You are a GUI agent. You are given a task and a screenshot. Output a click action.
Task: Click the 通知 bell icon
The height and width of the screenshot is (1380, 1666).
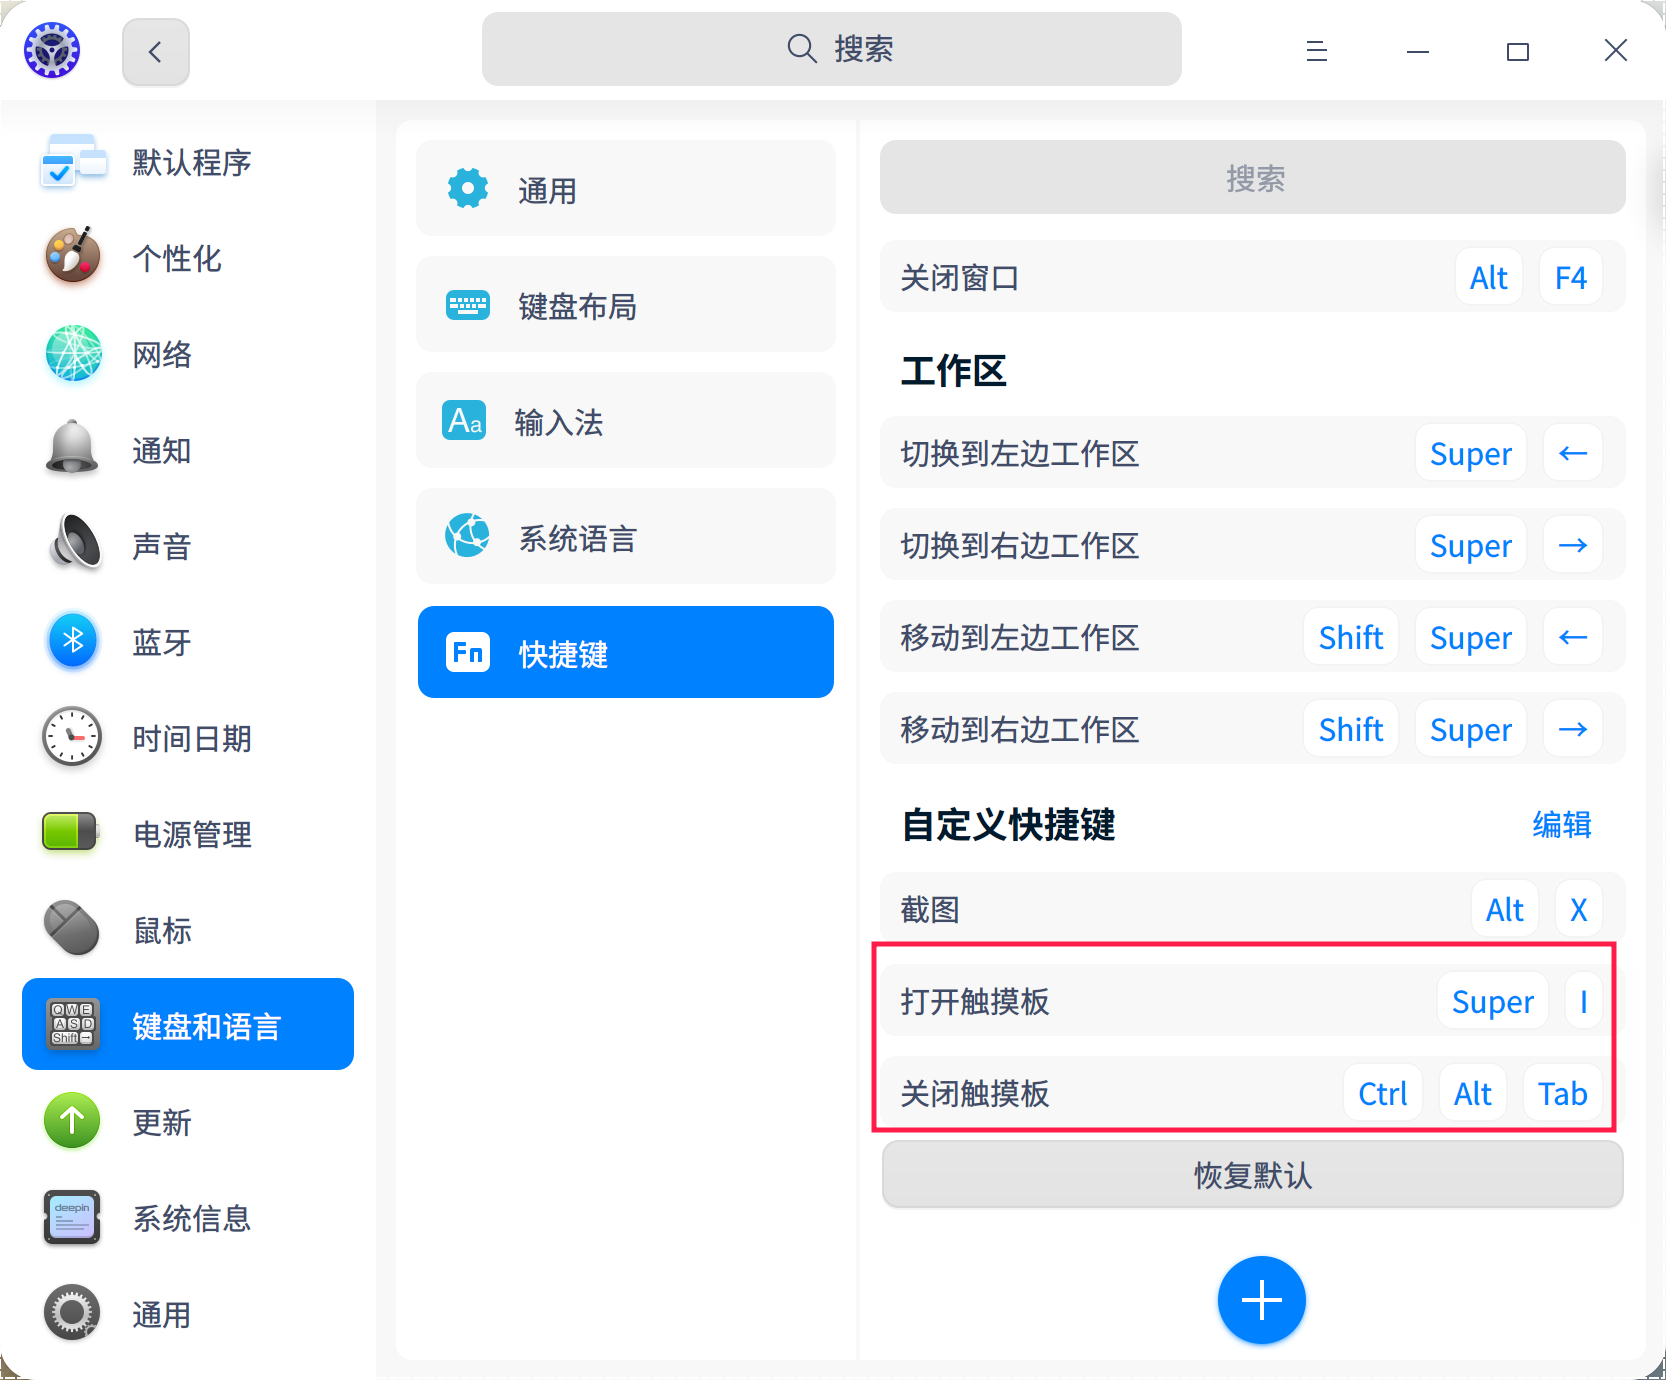tap(73, 449)
